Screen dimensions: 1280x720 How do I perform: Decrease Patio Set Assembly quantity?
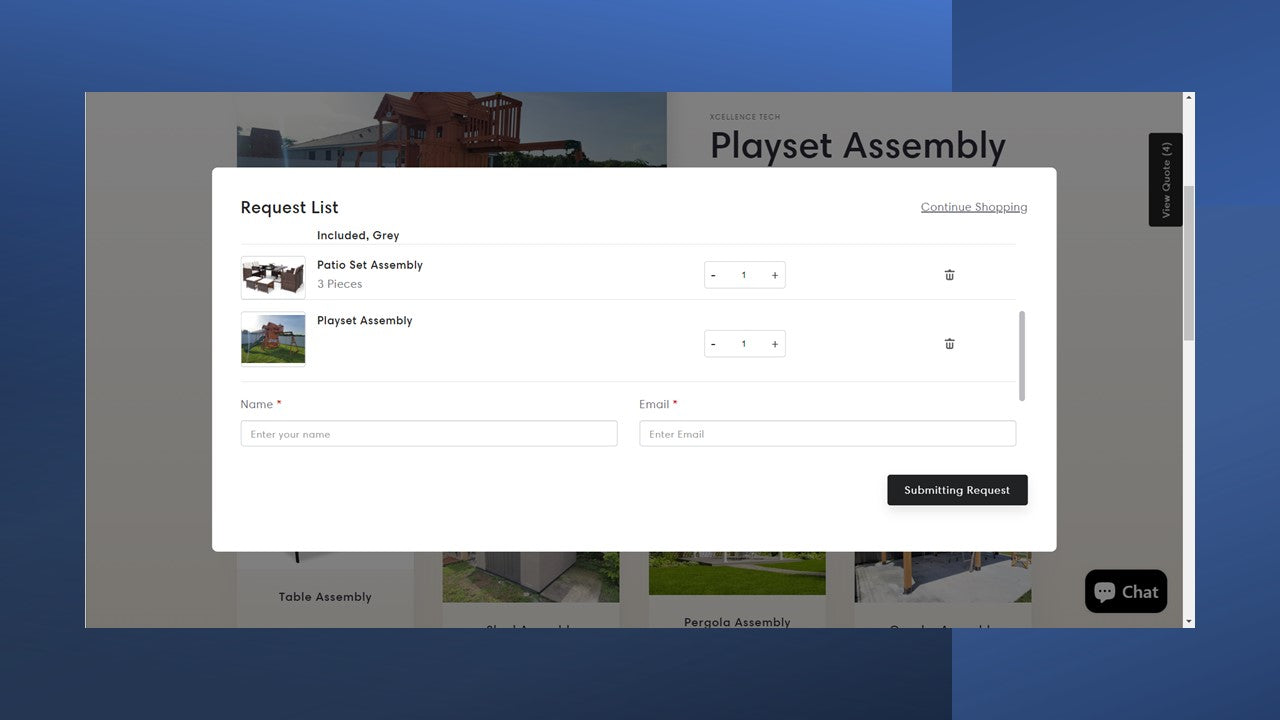[x=713, y=275]
